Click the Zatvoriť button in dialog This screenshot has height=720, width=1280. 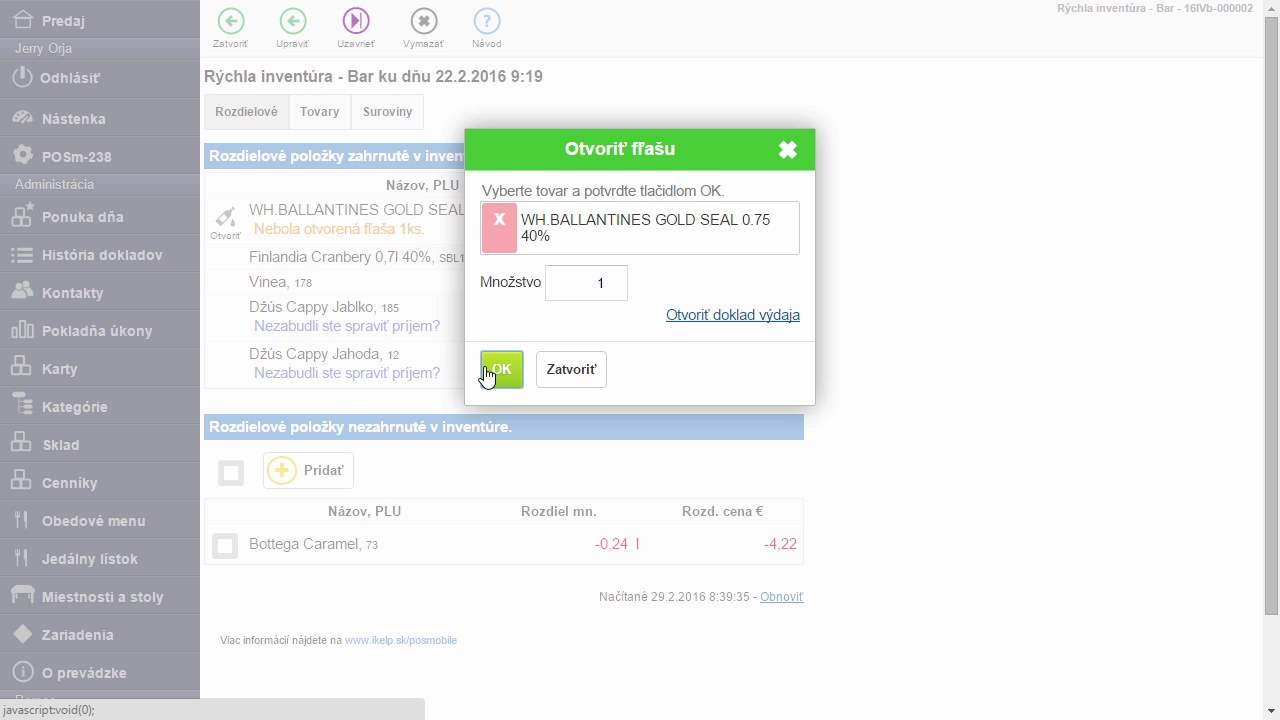(x=571, y=369)
